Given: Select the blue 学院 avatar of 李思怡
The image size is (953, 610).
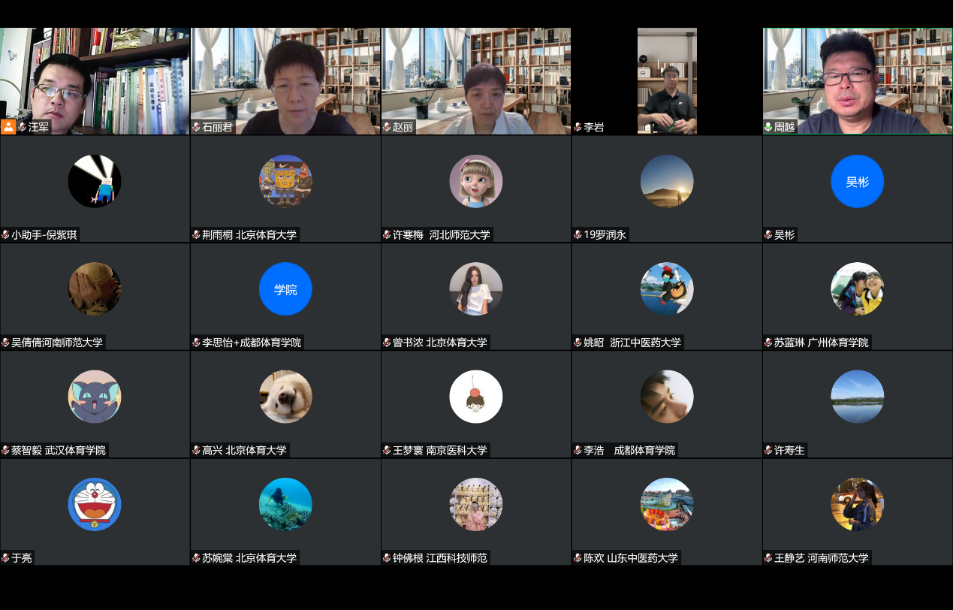Looking at the screenshot, I should click(x=285, y=289).
